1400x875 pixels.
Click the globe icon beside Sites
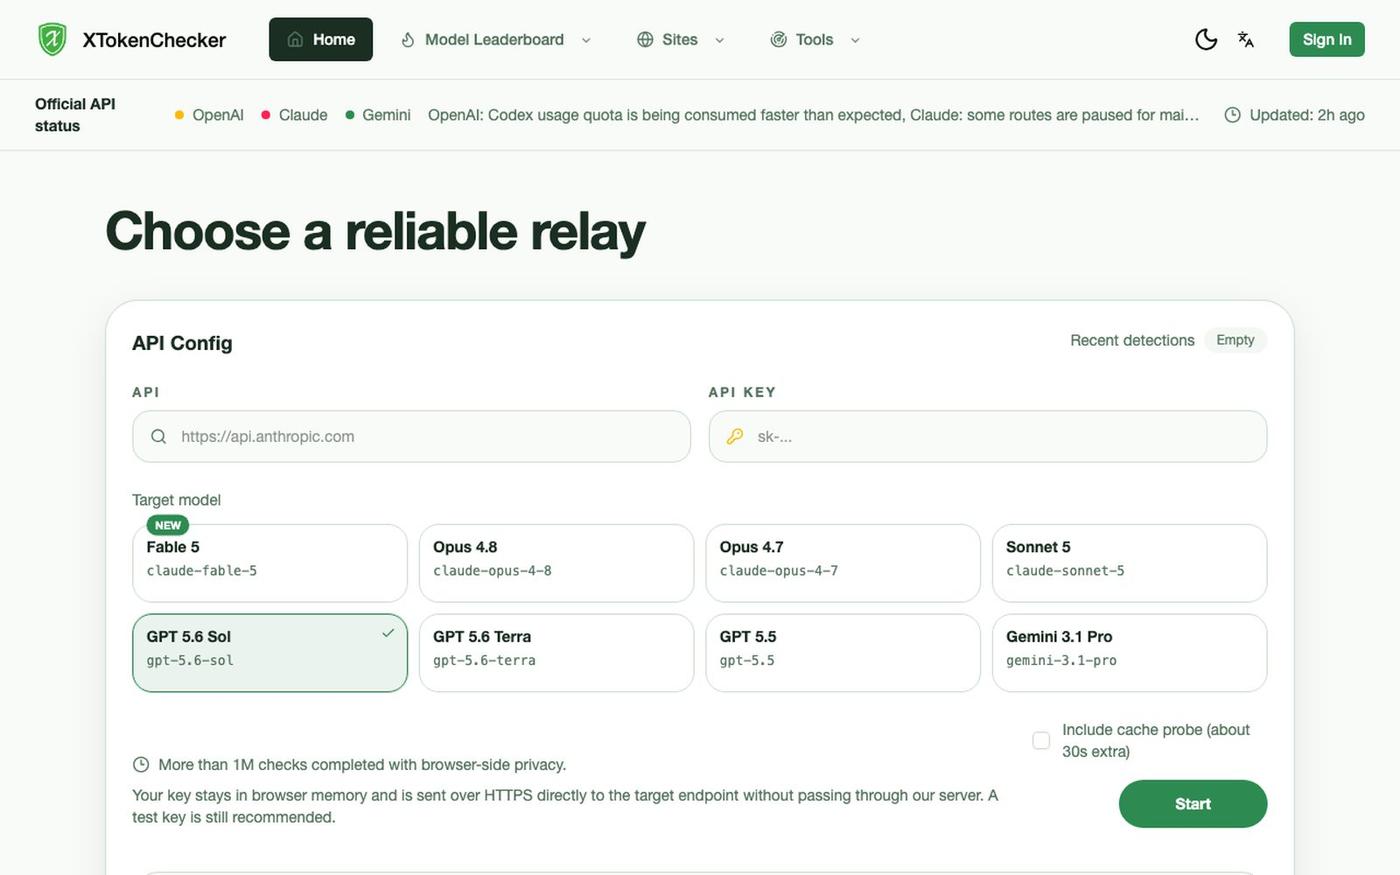pyautogui.click(x=645, y=39)
